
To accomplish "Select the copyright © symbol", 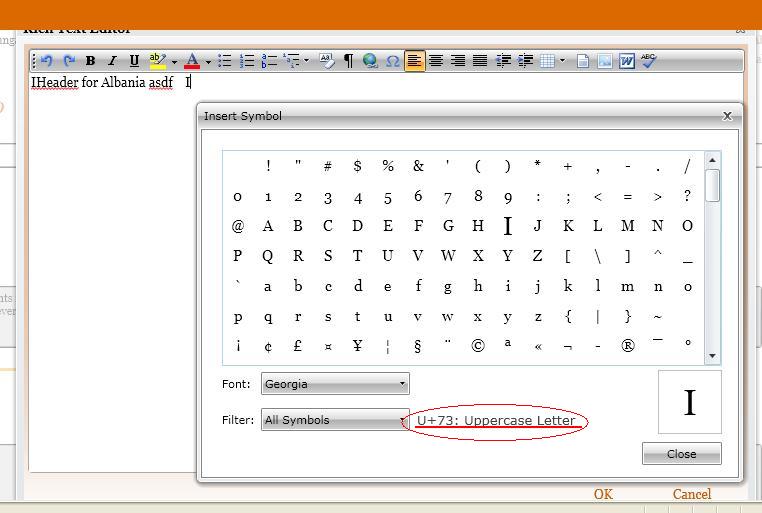I will [x=478, y=345].
